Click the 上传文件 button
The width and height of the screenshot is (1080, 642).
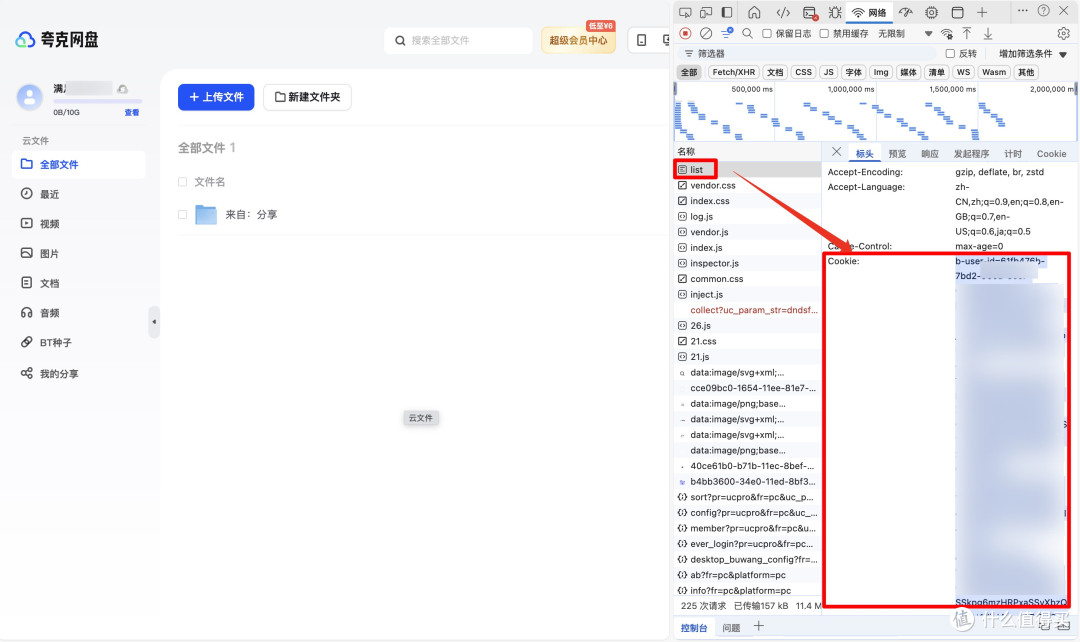(216, 97)
